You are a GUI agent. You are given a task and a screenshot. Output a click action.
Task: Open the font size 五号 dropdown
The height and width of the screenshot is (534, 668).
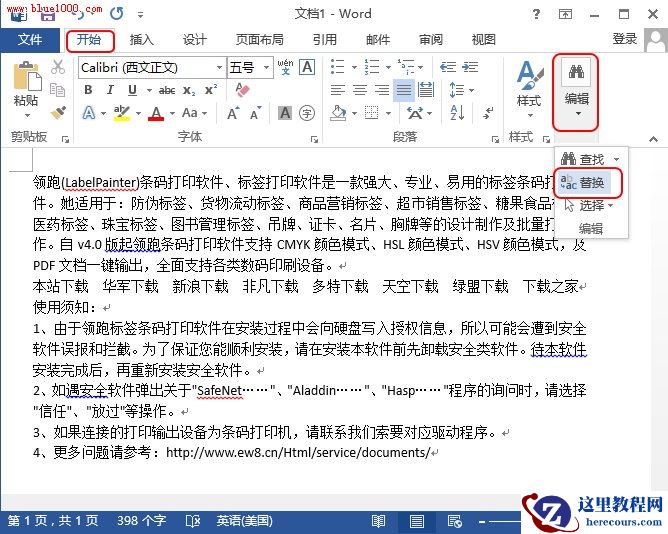coord(266,67)
